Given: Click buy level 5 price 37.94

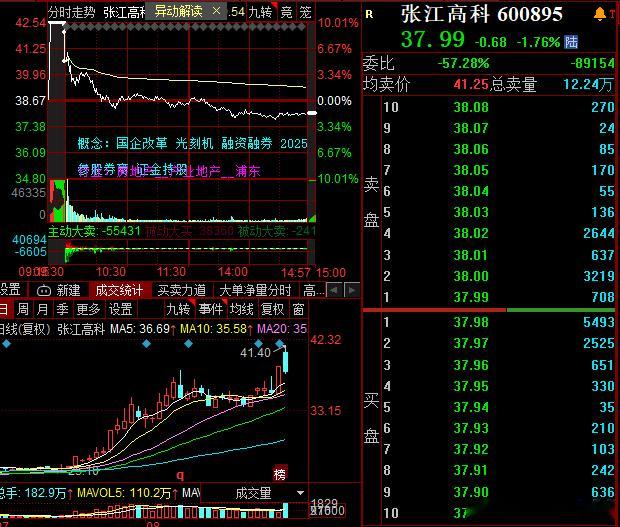Looking at the screenshot, I should (x=471, y=407).
